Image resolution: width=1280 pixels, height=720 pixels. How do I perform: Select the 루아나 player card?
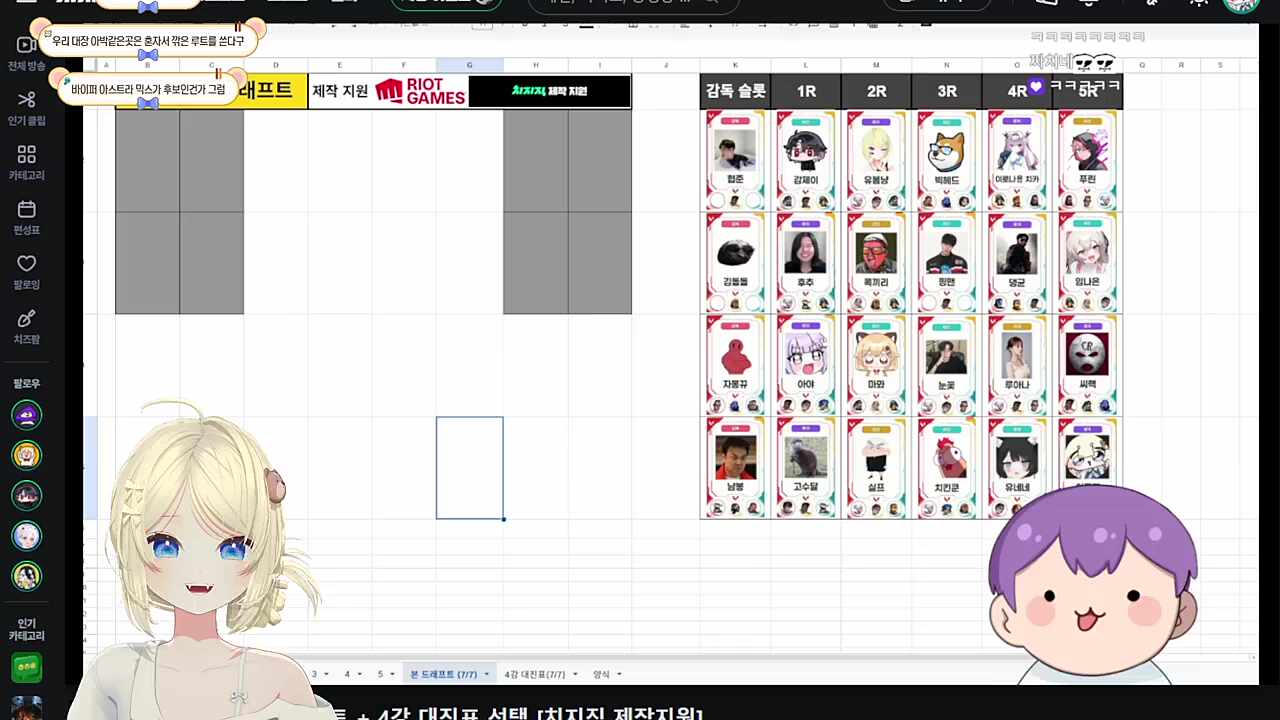[1017, 365]
